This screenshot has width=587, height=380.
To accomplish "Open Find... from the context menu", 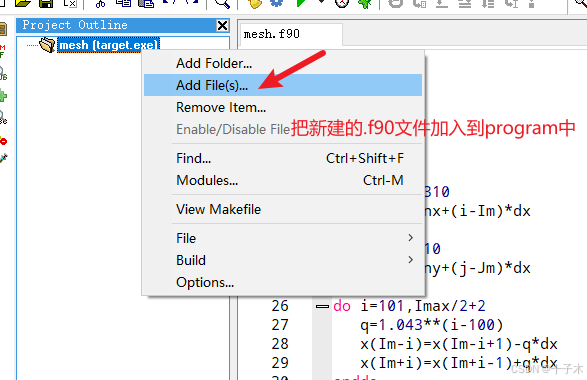I will pyautogui.click(x=283, y=158).
